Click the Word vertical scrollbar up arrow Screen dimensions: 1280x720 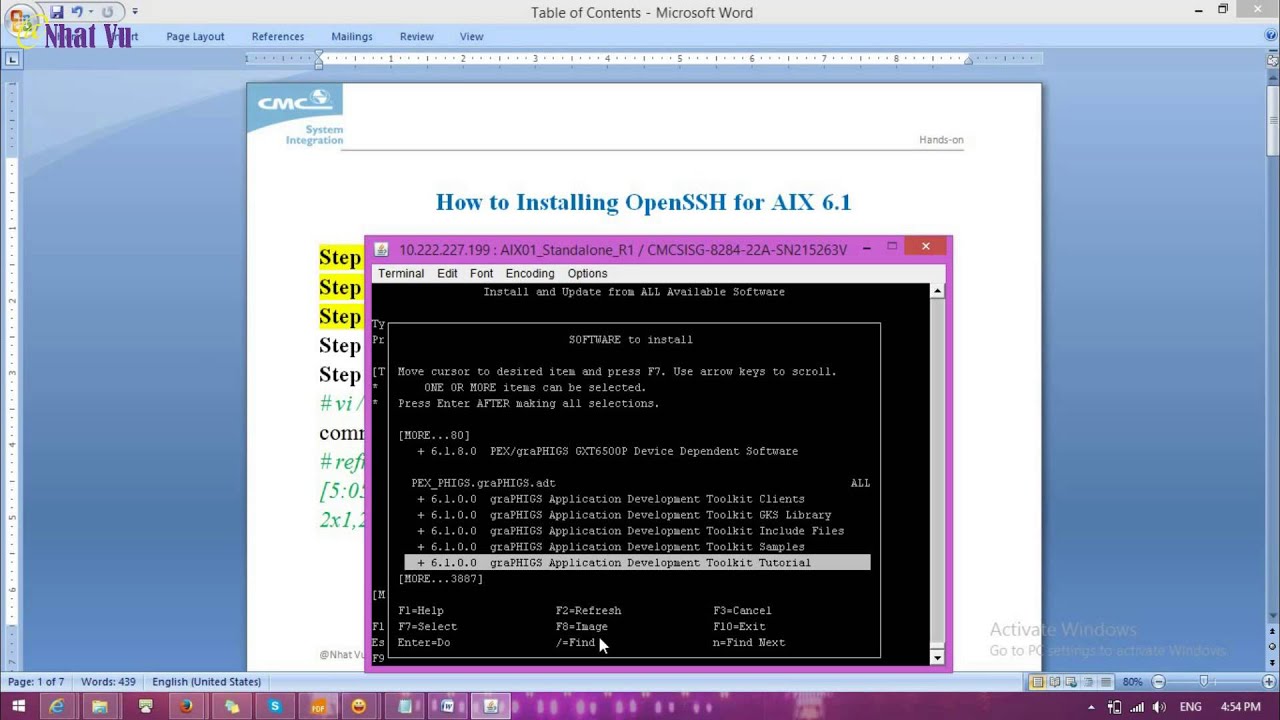pyautogui.click(x=1272, y=75)
